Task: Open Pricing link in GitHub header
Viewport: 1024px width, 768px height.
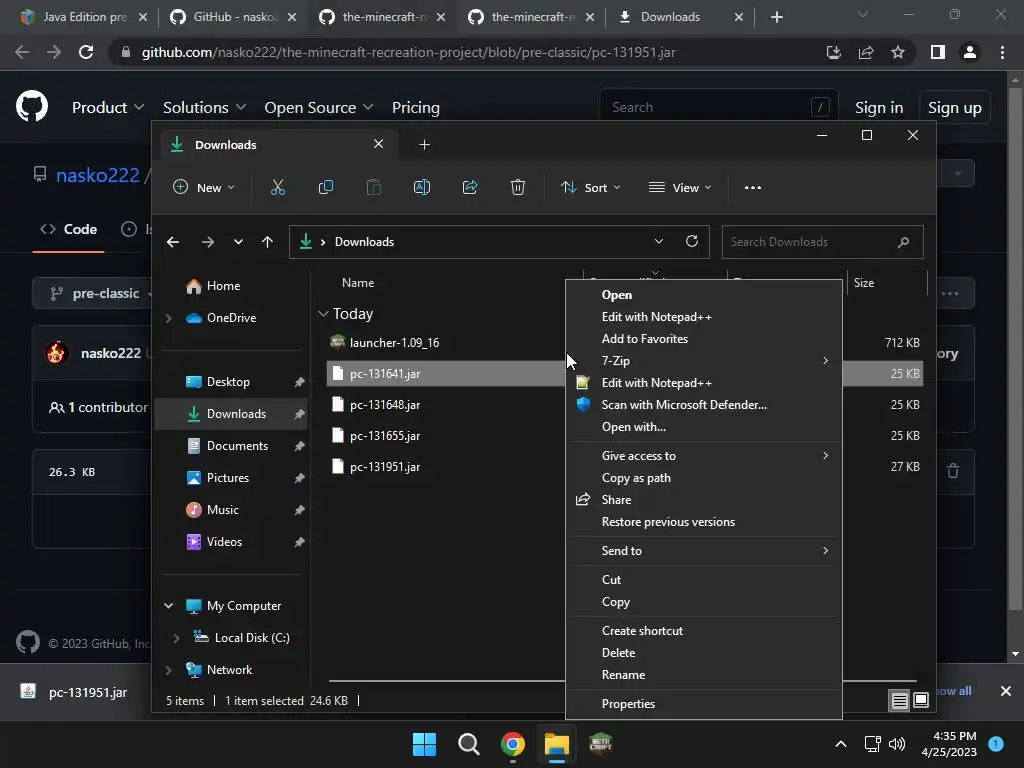Action: 415,108
